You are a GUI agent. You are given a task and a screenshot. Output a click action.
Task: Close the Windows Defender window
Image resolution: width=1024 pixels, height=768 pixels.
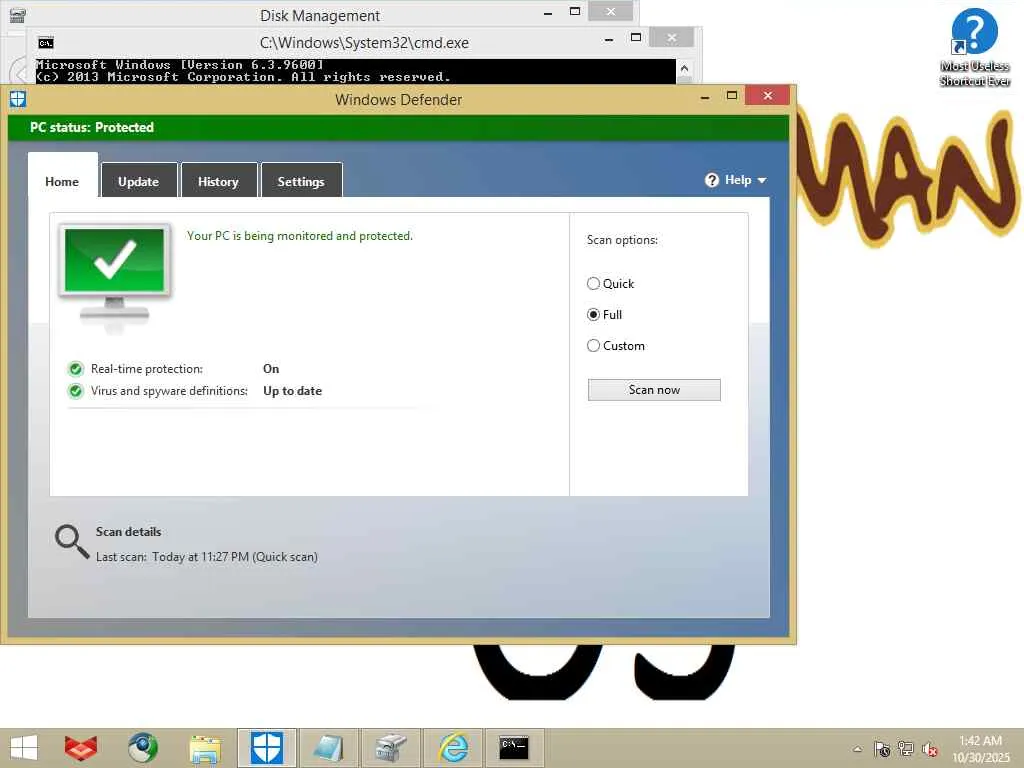767,96
